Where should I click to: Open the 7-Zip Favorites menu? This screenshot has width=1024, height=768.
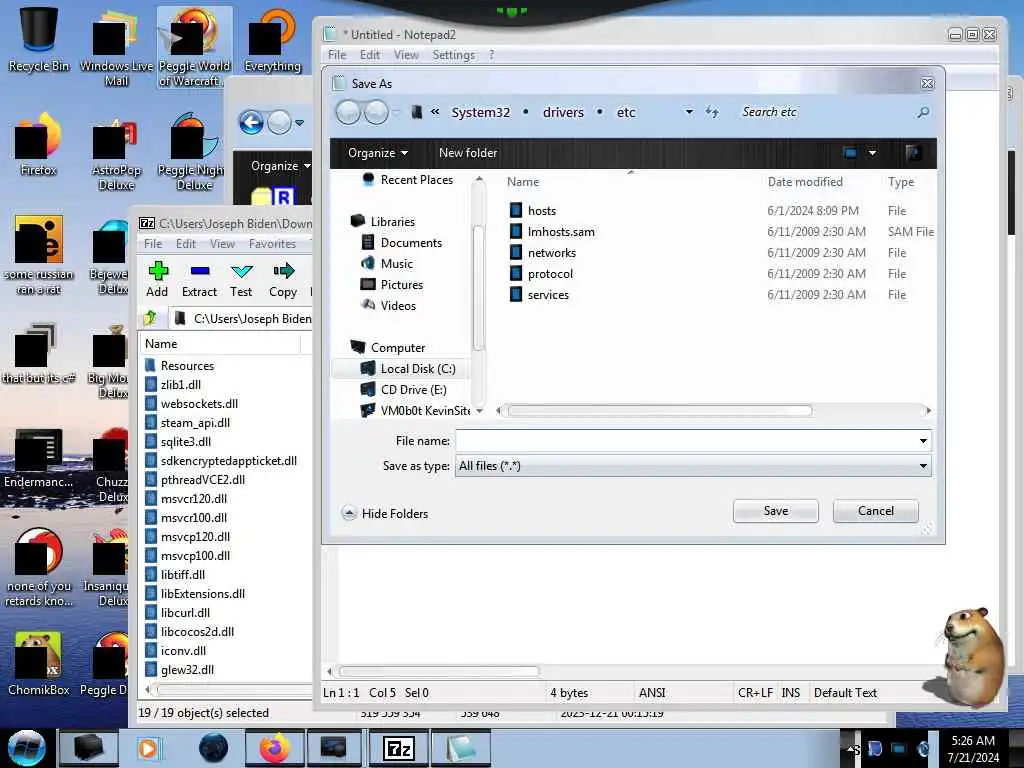pos(272,244)
